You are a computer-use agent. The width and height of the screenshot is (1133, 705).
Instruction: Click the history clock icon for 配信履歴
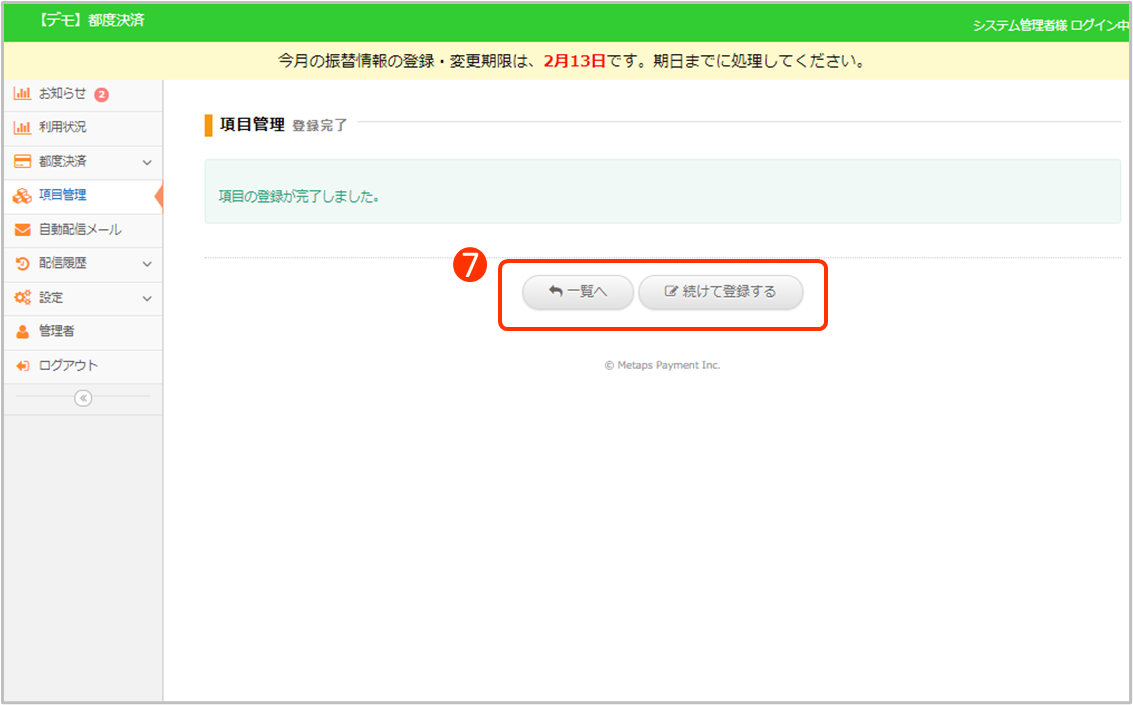coord(22,264)
